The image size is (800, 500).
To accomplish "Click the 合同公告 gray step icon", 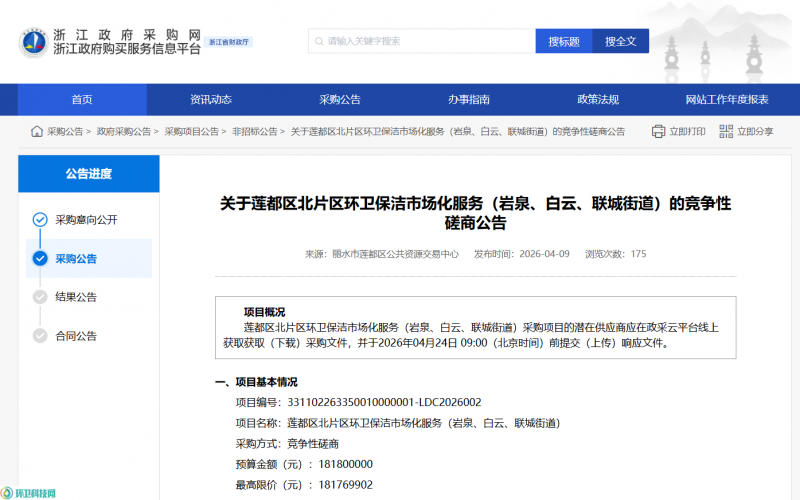I will coord(40,336).
